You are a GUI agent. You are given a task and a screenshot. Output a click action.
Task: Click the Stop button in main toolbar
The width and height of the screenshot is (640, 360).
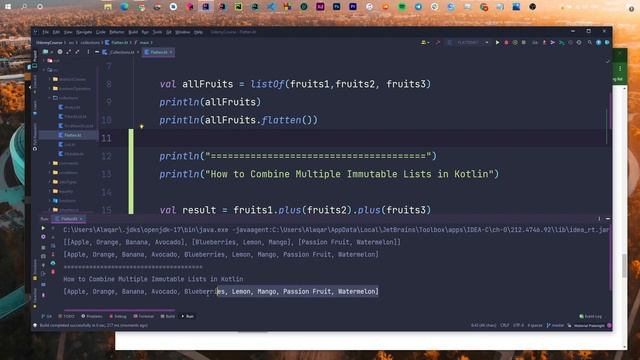pyautogui.click(x=524, y=42)
